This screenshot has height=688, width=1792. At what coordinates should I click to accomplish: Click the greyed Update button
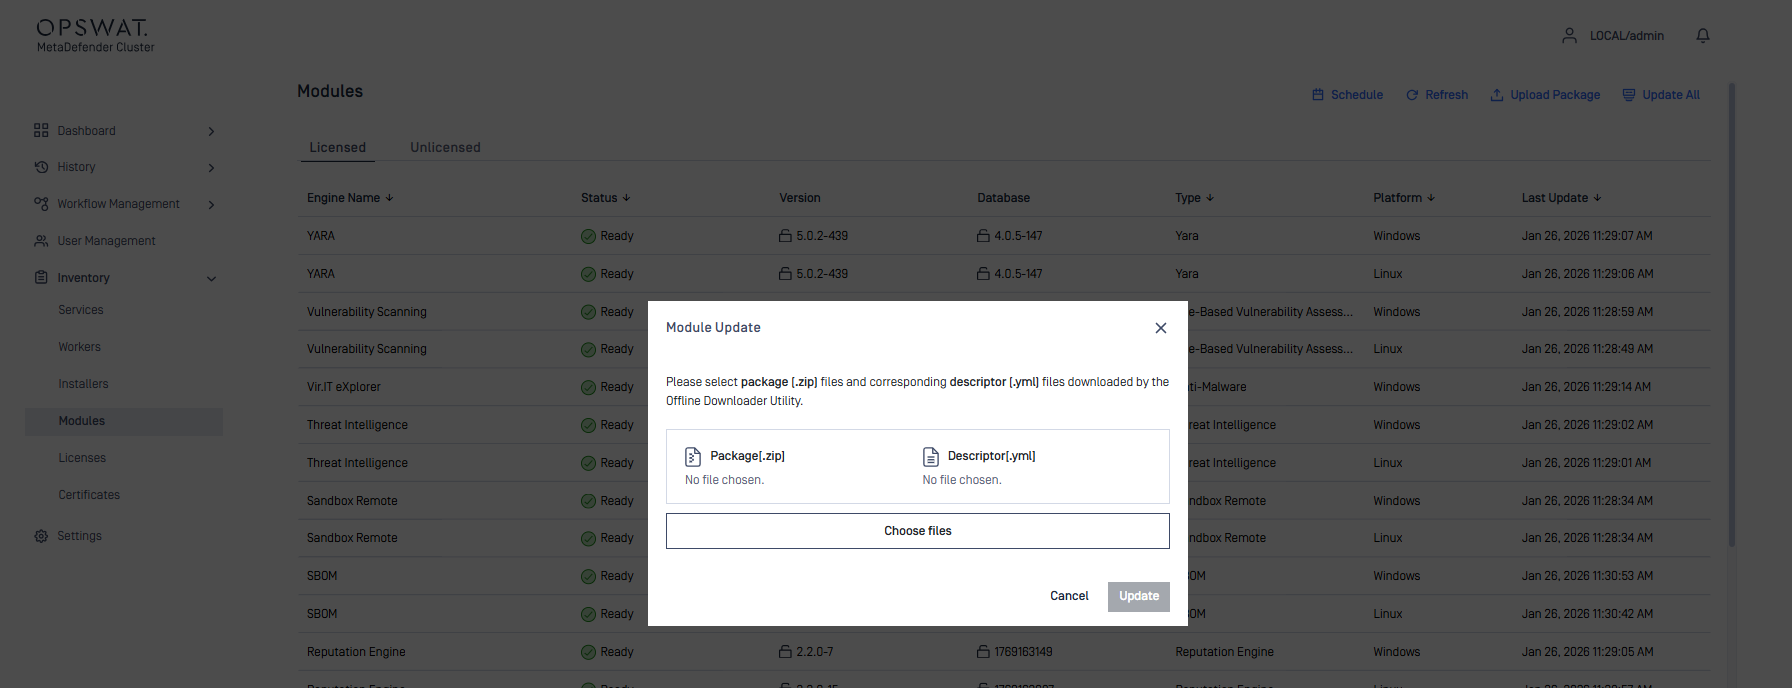pos(1138,596)
